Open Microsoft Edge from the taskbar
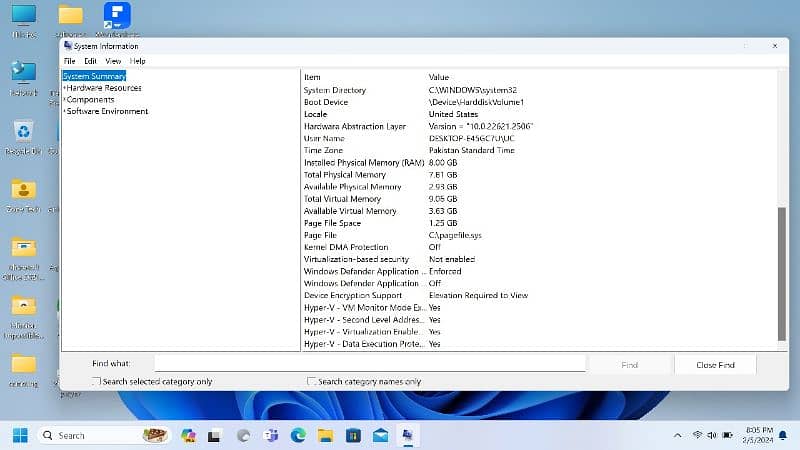800x450 pixels. (298, 435)
